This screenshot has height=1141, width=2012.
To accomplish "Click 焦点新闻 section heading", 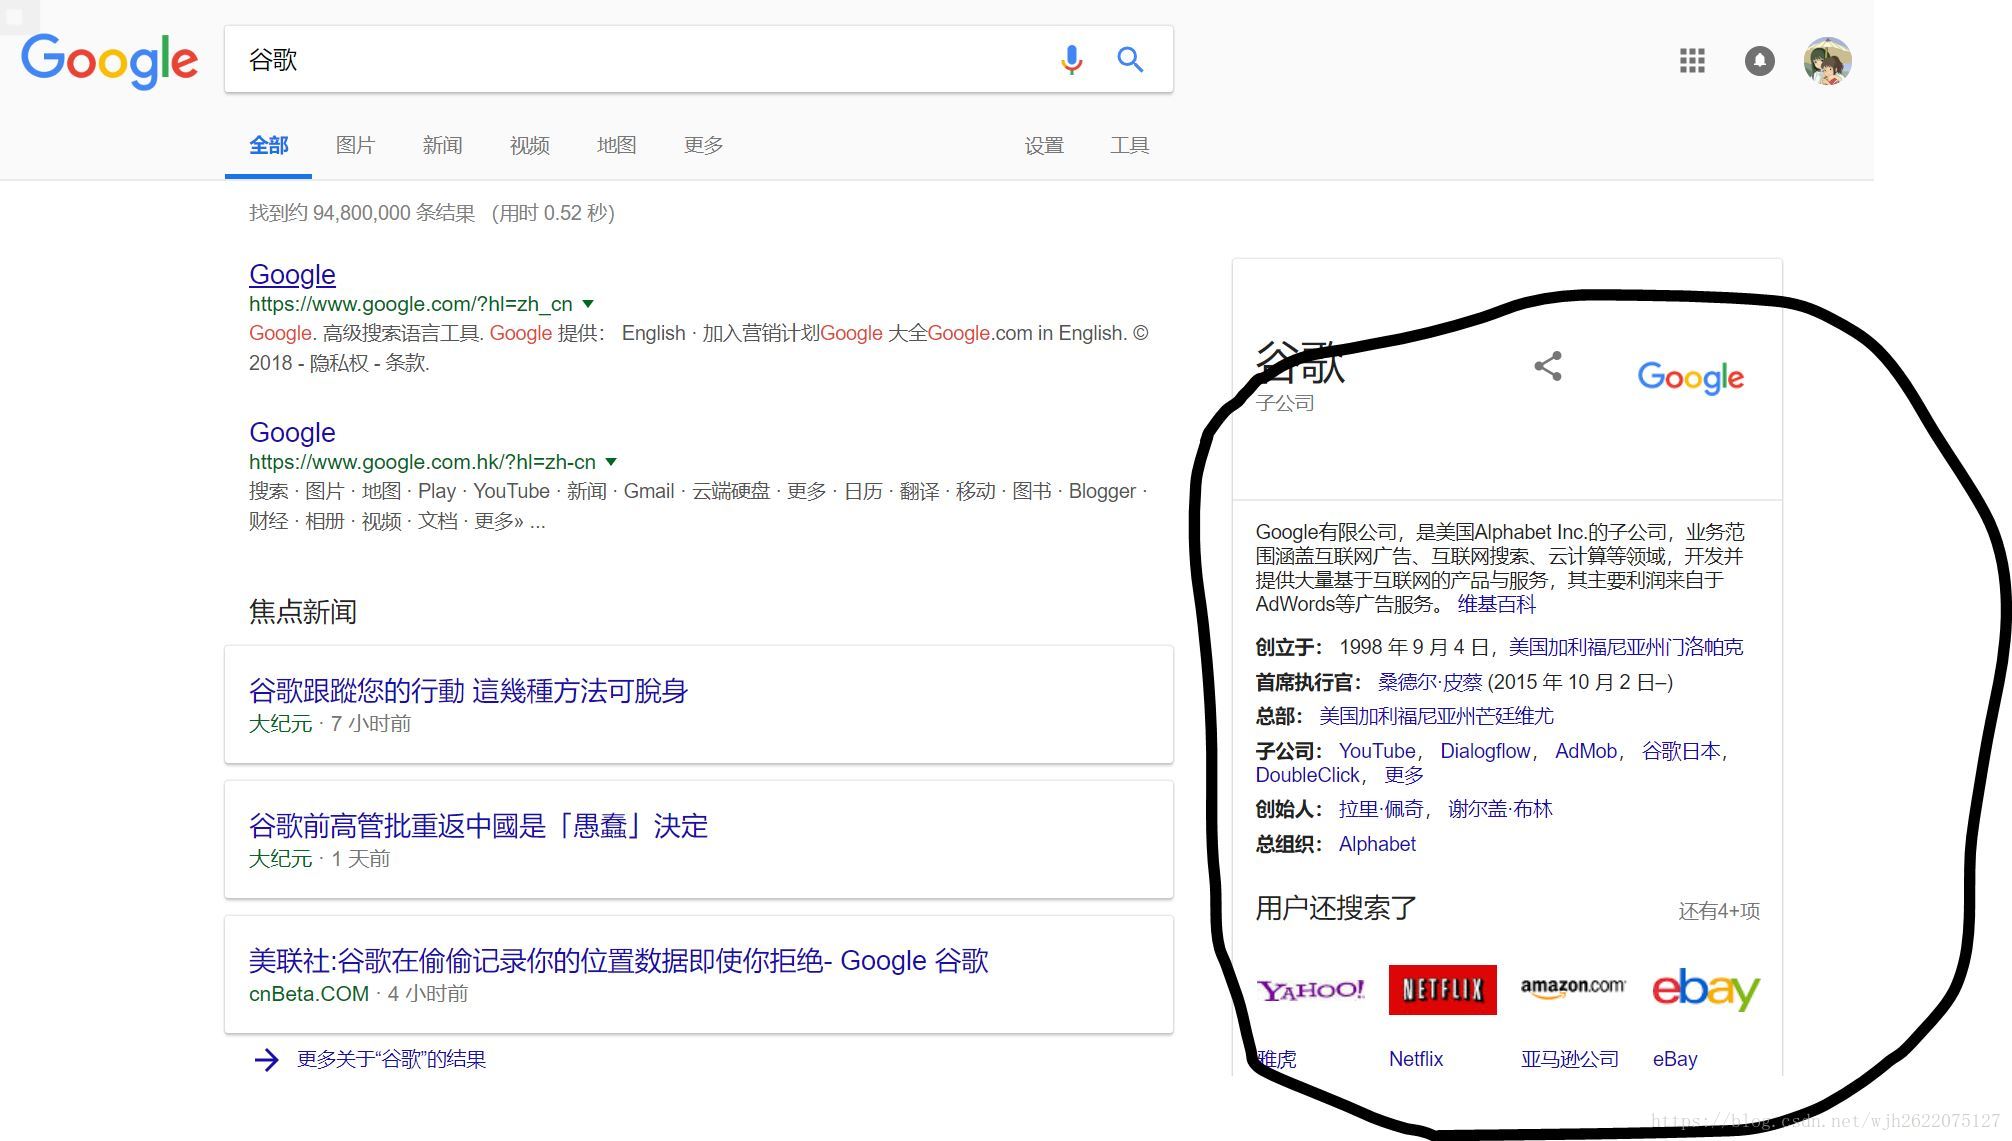I will 303,612.
